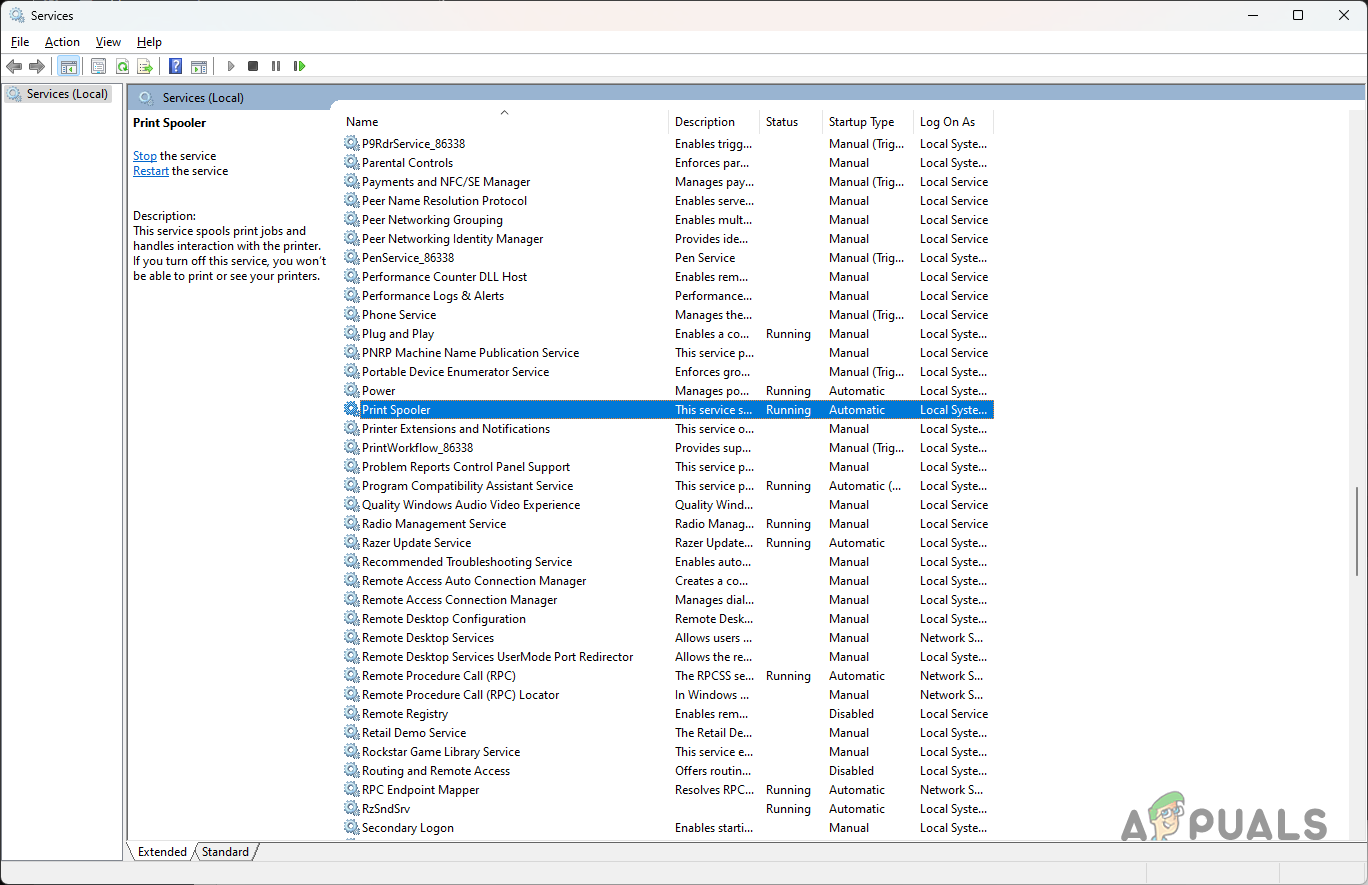Open the Action menu
This screenshot has height=885, width=1368.
coord(62,42)
